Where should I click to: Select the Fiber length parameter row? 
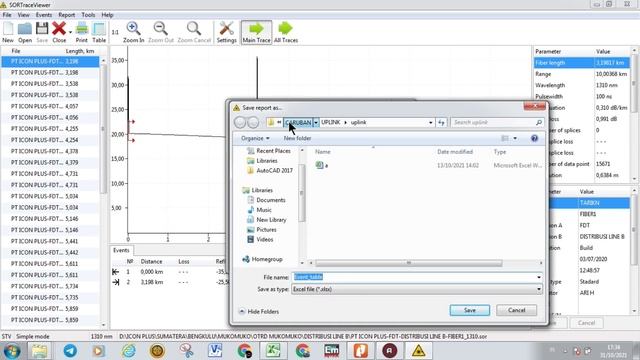point(582,63)
